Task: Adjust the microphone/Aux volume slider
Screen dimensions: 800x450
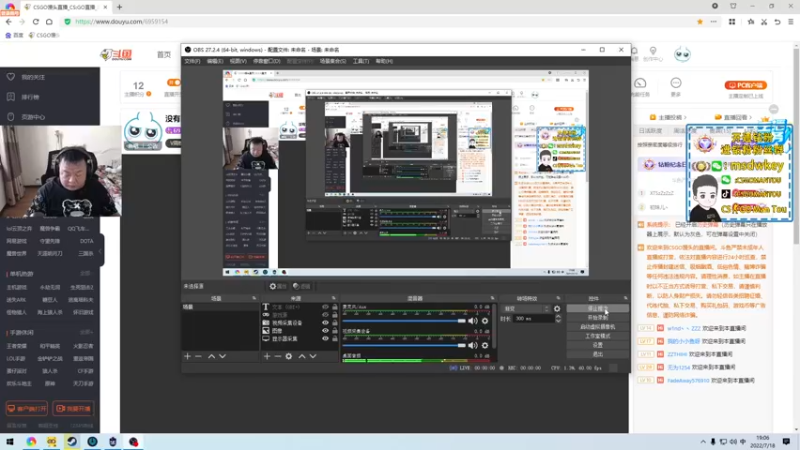Action: pyautogui.click(x=404, y=321)
